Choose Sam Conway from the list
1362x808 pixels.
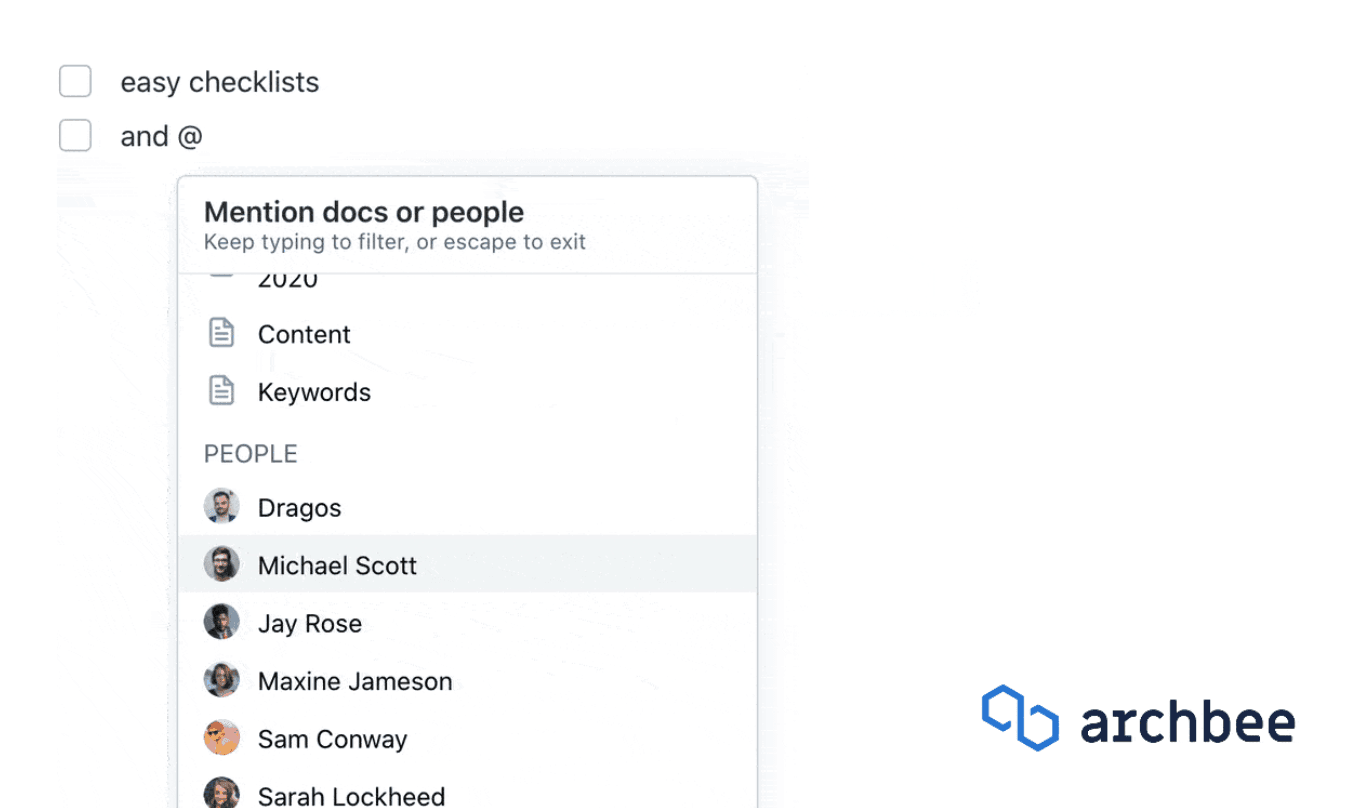[x=332, y=740]
